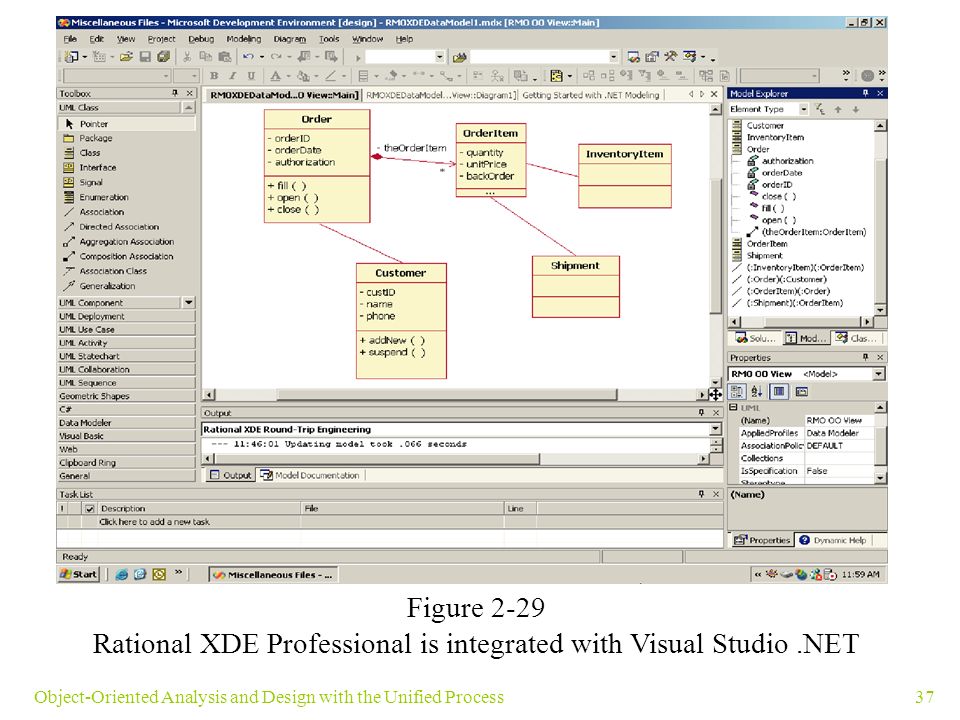Select the Customer class in the diagram
Image resolution: width=960 pixels, height=720 pixels.
401,321
